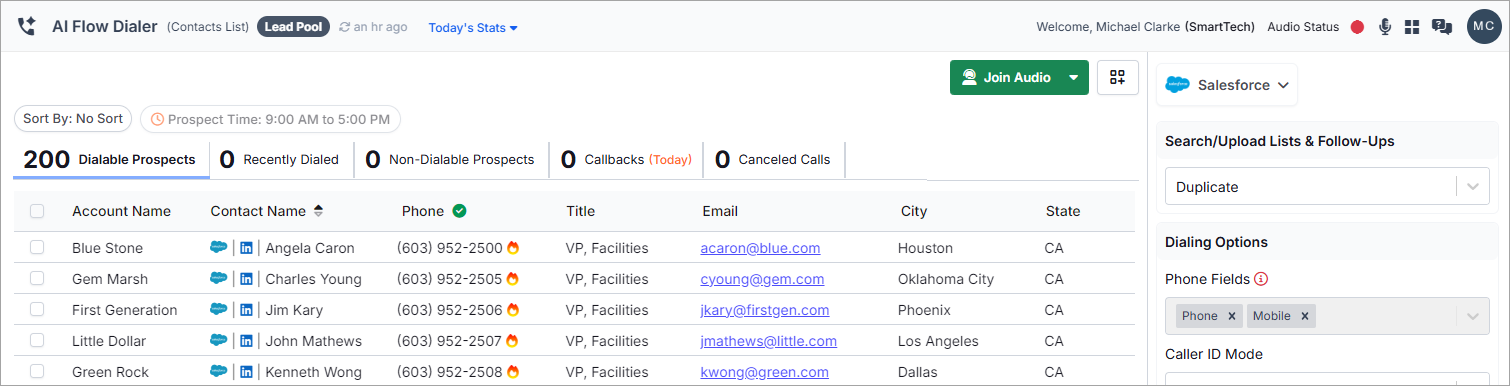Open the Join Audio dropdown arrow
The image size is (1510, 386).
tap(1074, 77)
